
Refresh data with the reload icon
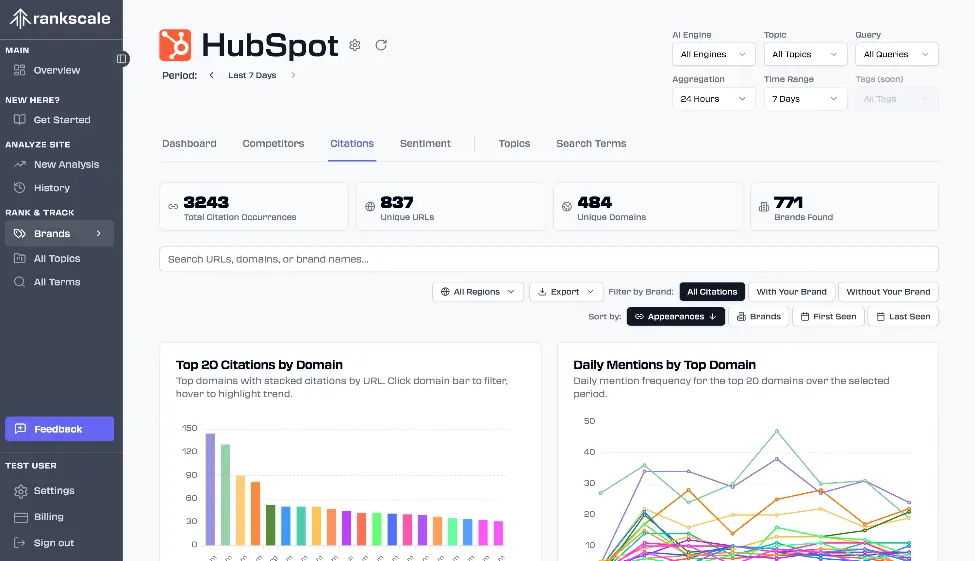(381, 45)
